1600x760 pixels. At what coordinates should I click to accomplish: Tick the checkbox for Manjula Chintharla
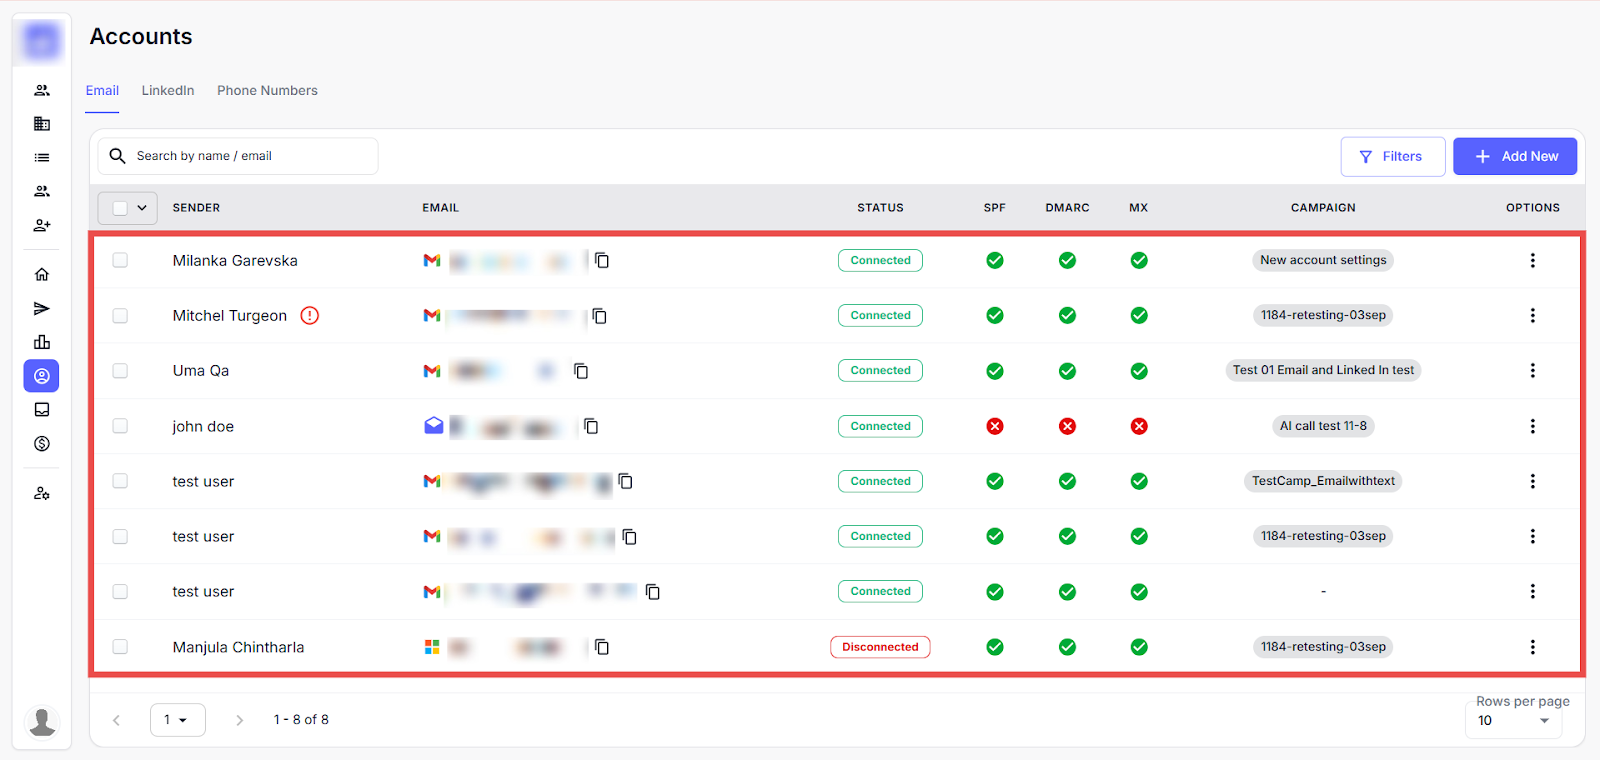120,647
